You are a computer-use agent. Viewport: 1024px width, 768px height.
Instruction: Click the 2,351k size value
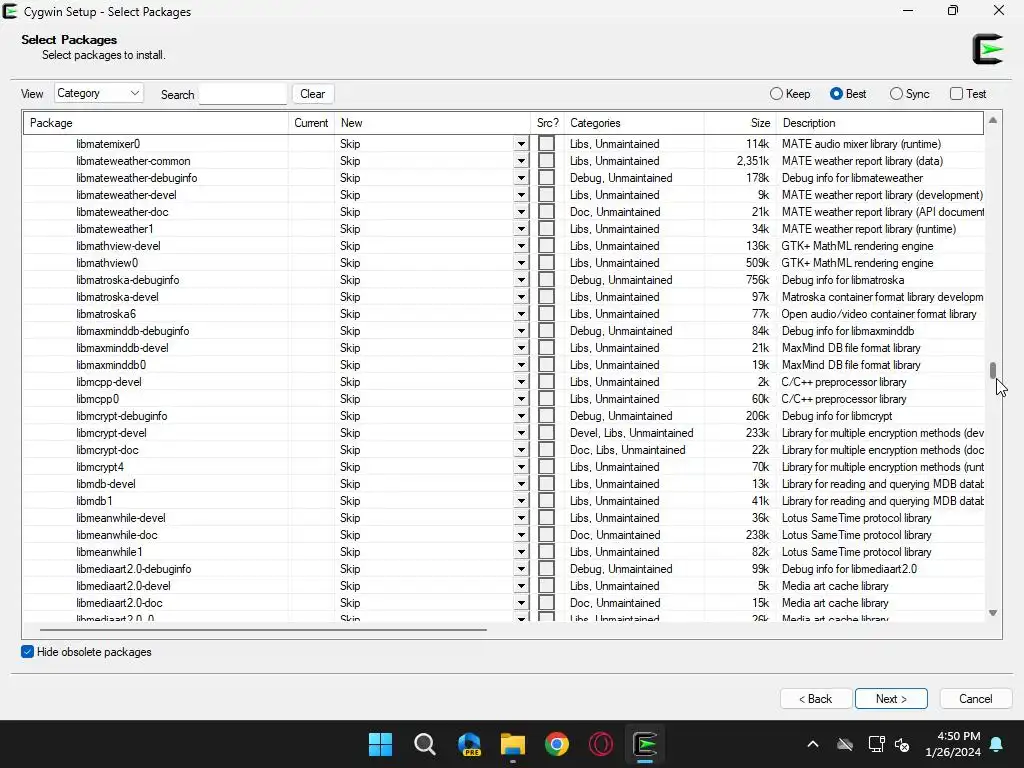pyautogui.click(x=752, y=161)
